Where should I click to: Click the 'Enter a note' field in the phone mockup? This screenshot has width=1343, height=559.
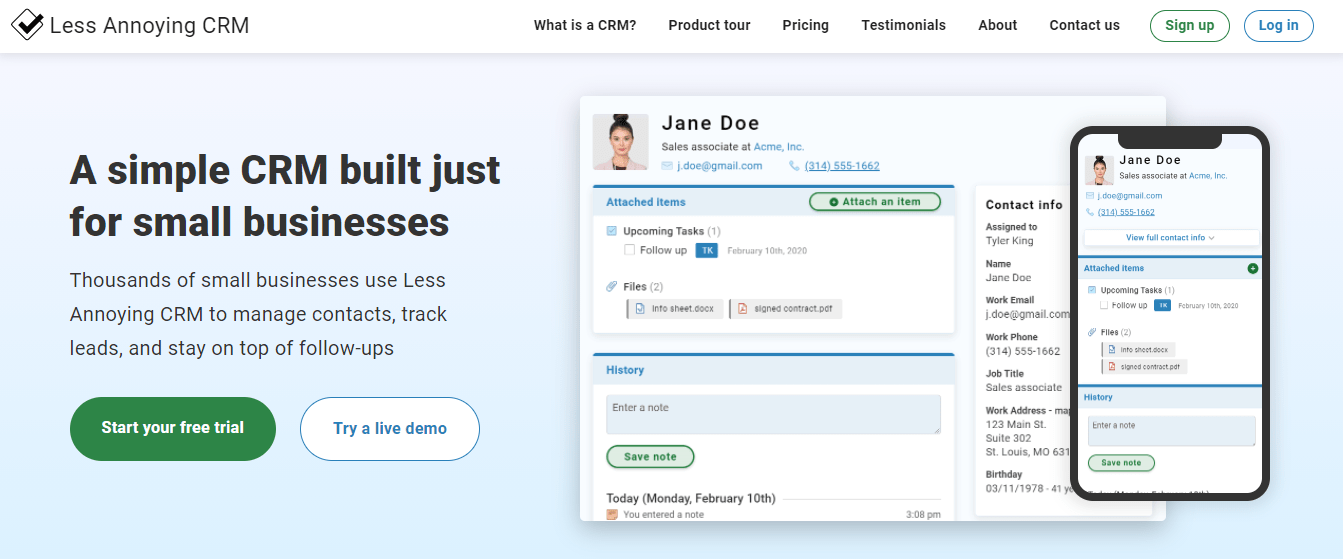pyautogui.click(x=1171, y=431)
